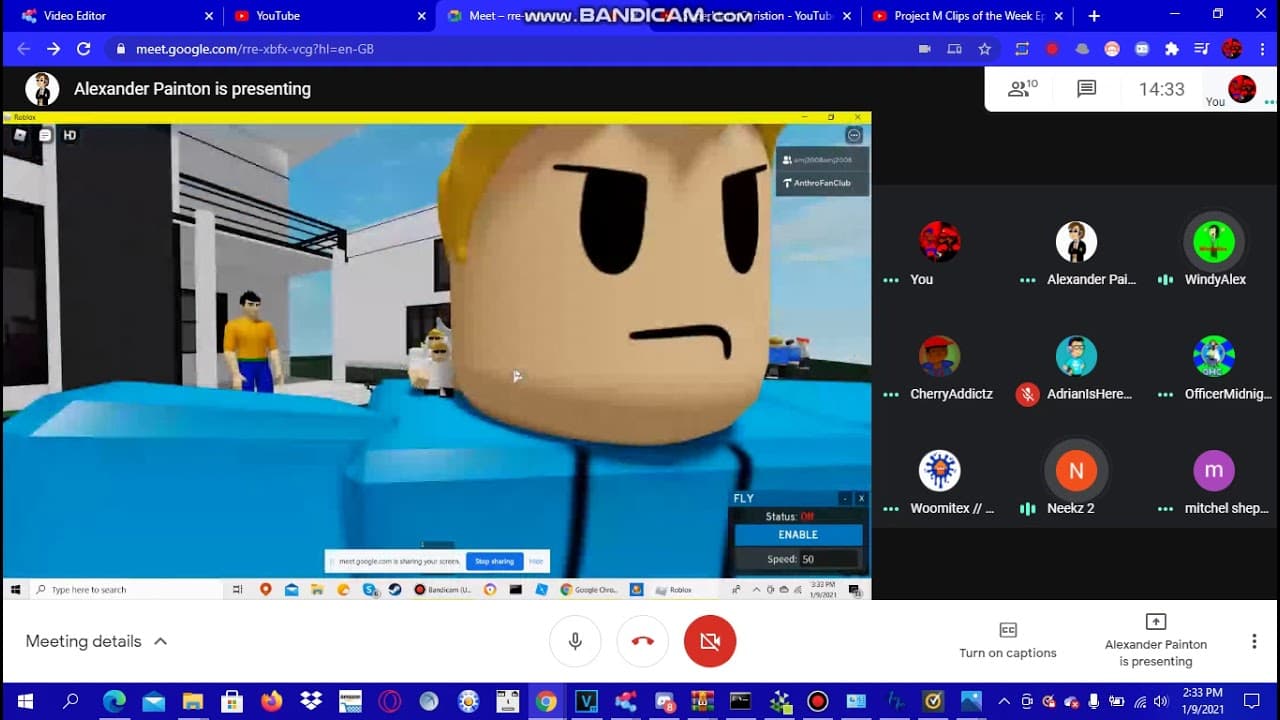This screenshot has width=1280, height=720.
Task: Leave the call with the red hang-up button
Action: 643,641
